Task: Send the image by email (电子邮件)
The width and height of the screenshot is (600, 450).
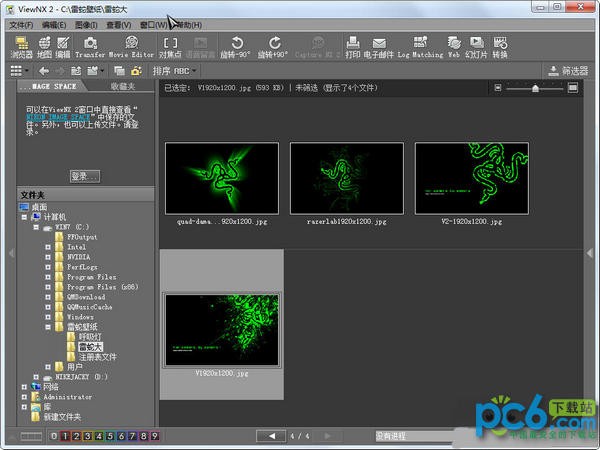Action: pos(378,47)
